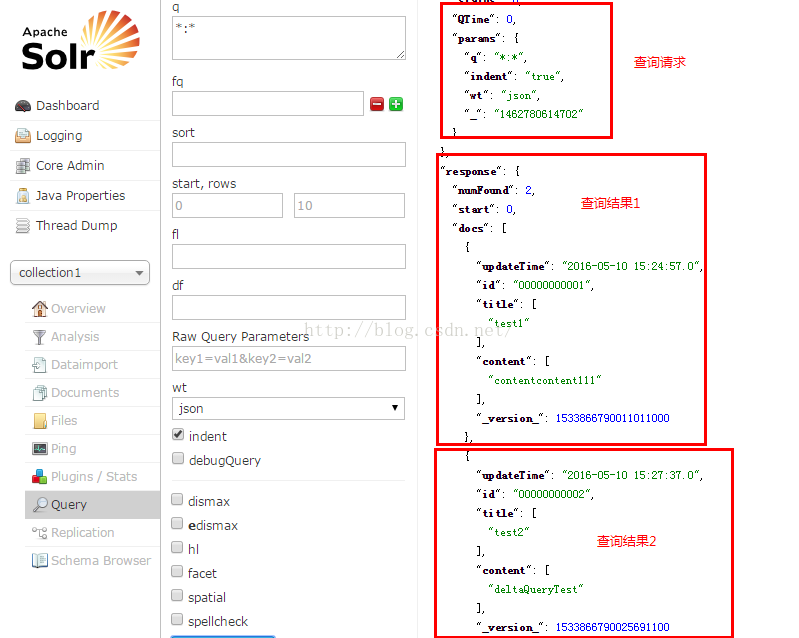This screenshot has height=638, width=799.
Task: Click the Overview house icon
Action: 39,308
